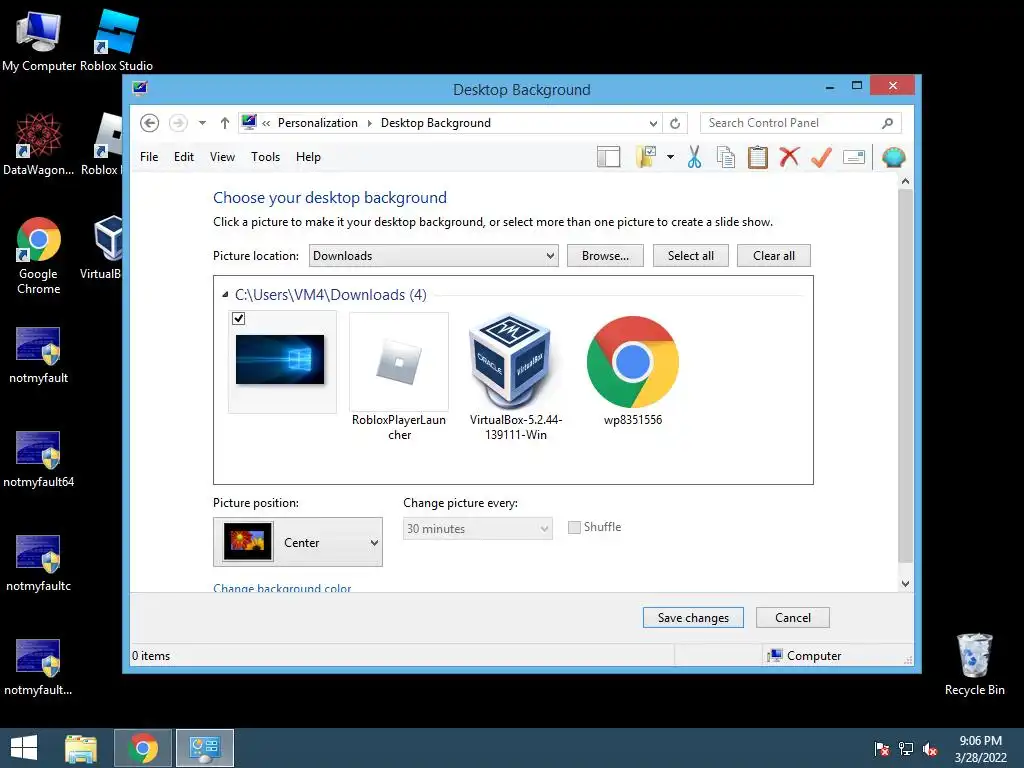Screen dimensions: 1024x768
Task: Switch to Chrome in the taskbar
Action: [143, 748]
